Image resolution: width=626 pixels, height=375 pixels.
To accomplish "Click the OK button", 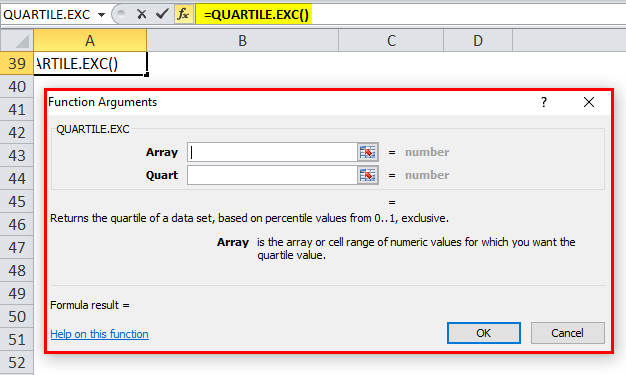I will pos(483,333).
